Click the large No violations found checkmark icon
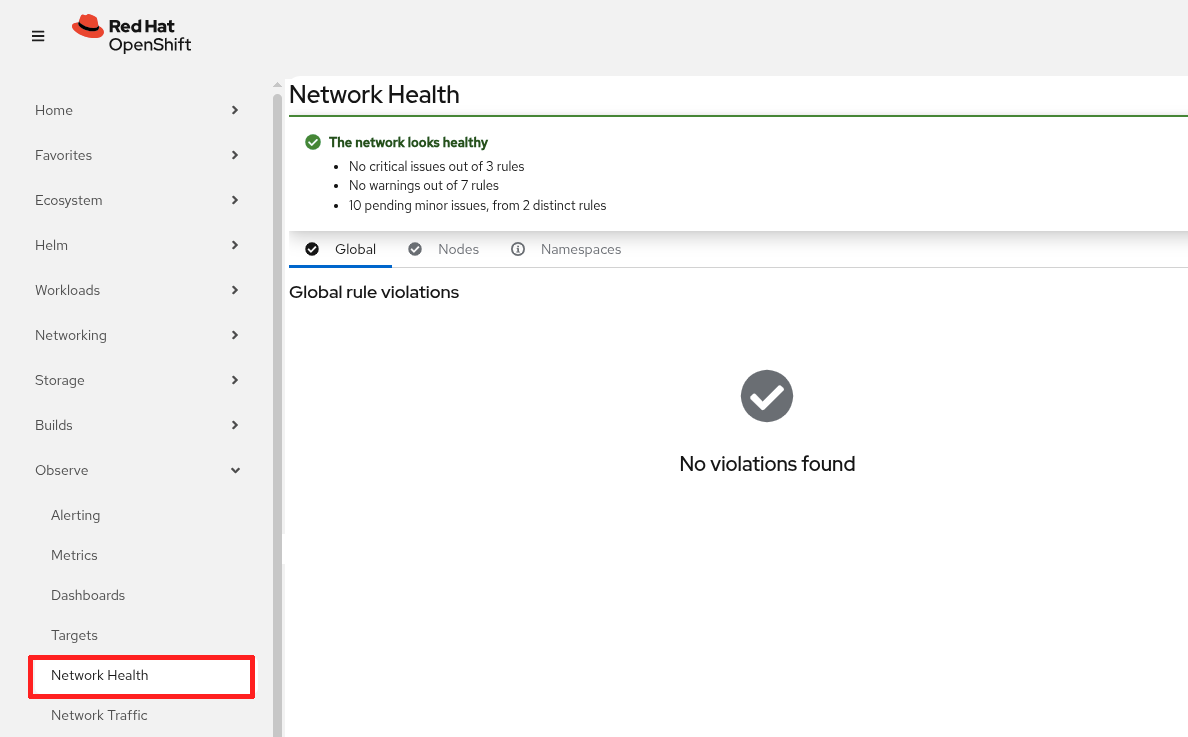The image size is (1188, 737). pos(766,396)
